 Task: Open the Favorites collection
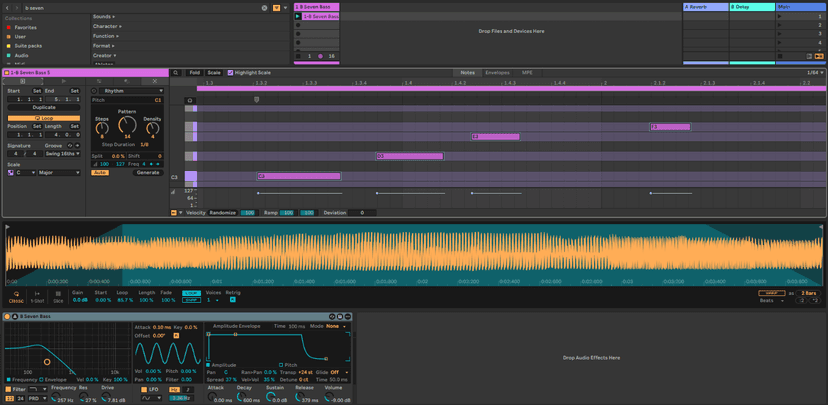pyautogui.click(x=25, y=27)
